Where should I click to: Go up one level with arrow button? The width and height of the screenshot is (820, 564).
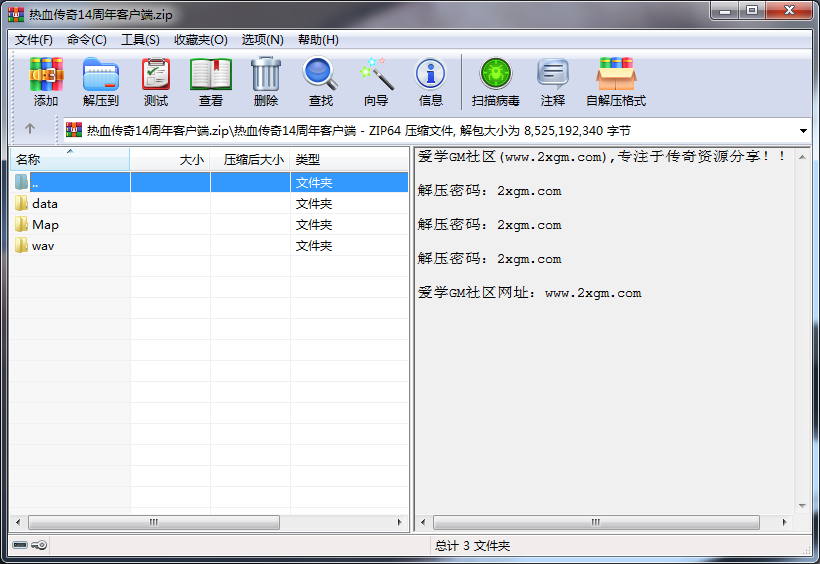click(x=30, y=128)
